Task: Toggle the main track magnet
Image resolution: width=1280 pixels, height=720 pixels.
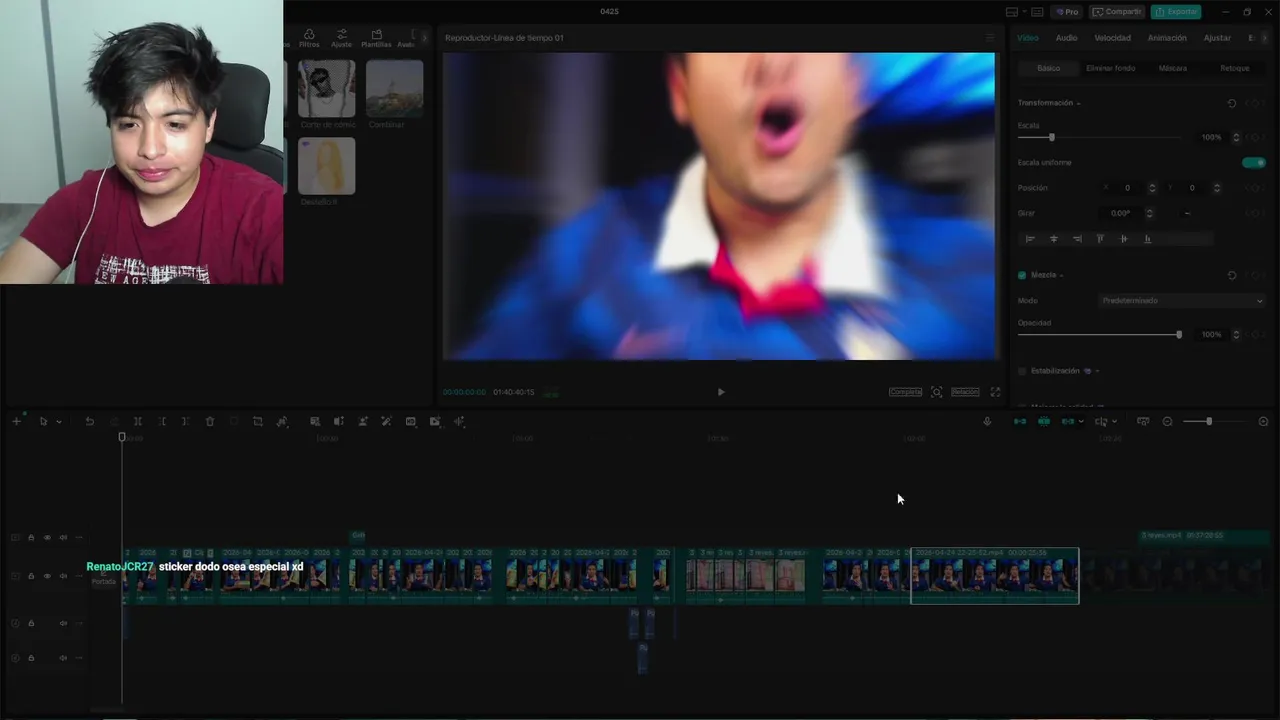Action: [1020, 422]
